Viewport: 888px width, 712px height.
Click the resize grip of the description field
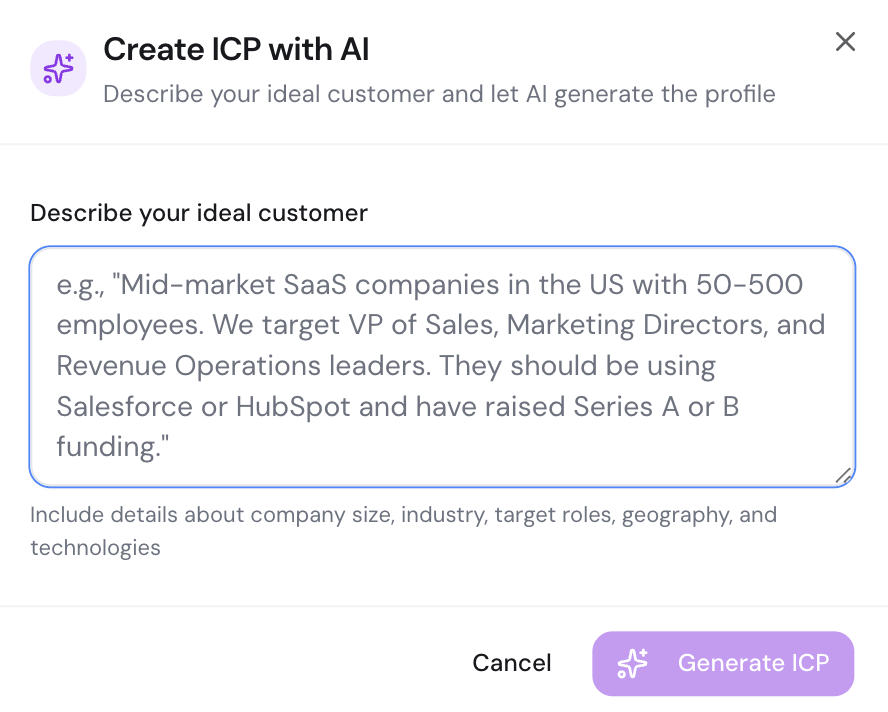[x=845, y=476]
